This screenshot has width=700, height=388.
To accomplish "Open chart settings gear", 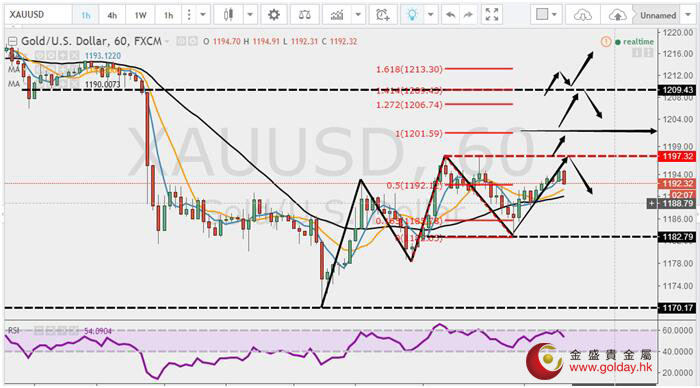I will click(274, 15).
